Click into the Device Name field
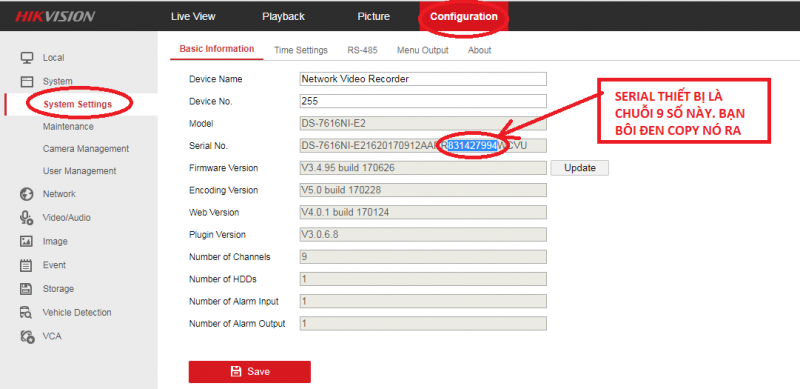The image size is (800, 389). click(423, 79)
